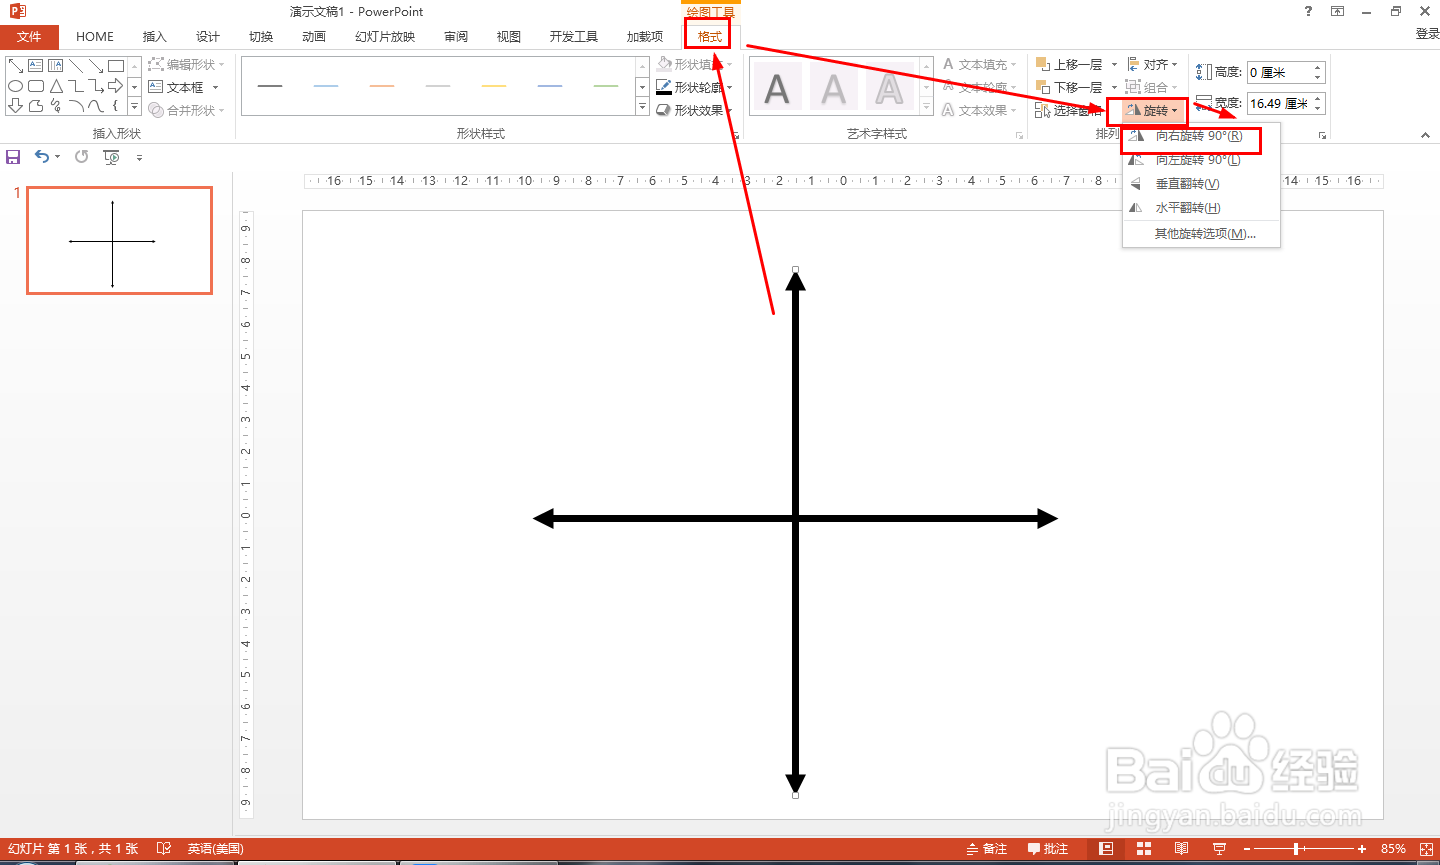This screenshot has width=1440, height=865.
Task: Click the 85% zoom level button
Action: (1393, 849)
